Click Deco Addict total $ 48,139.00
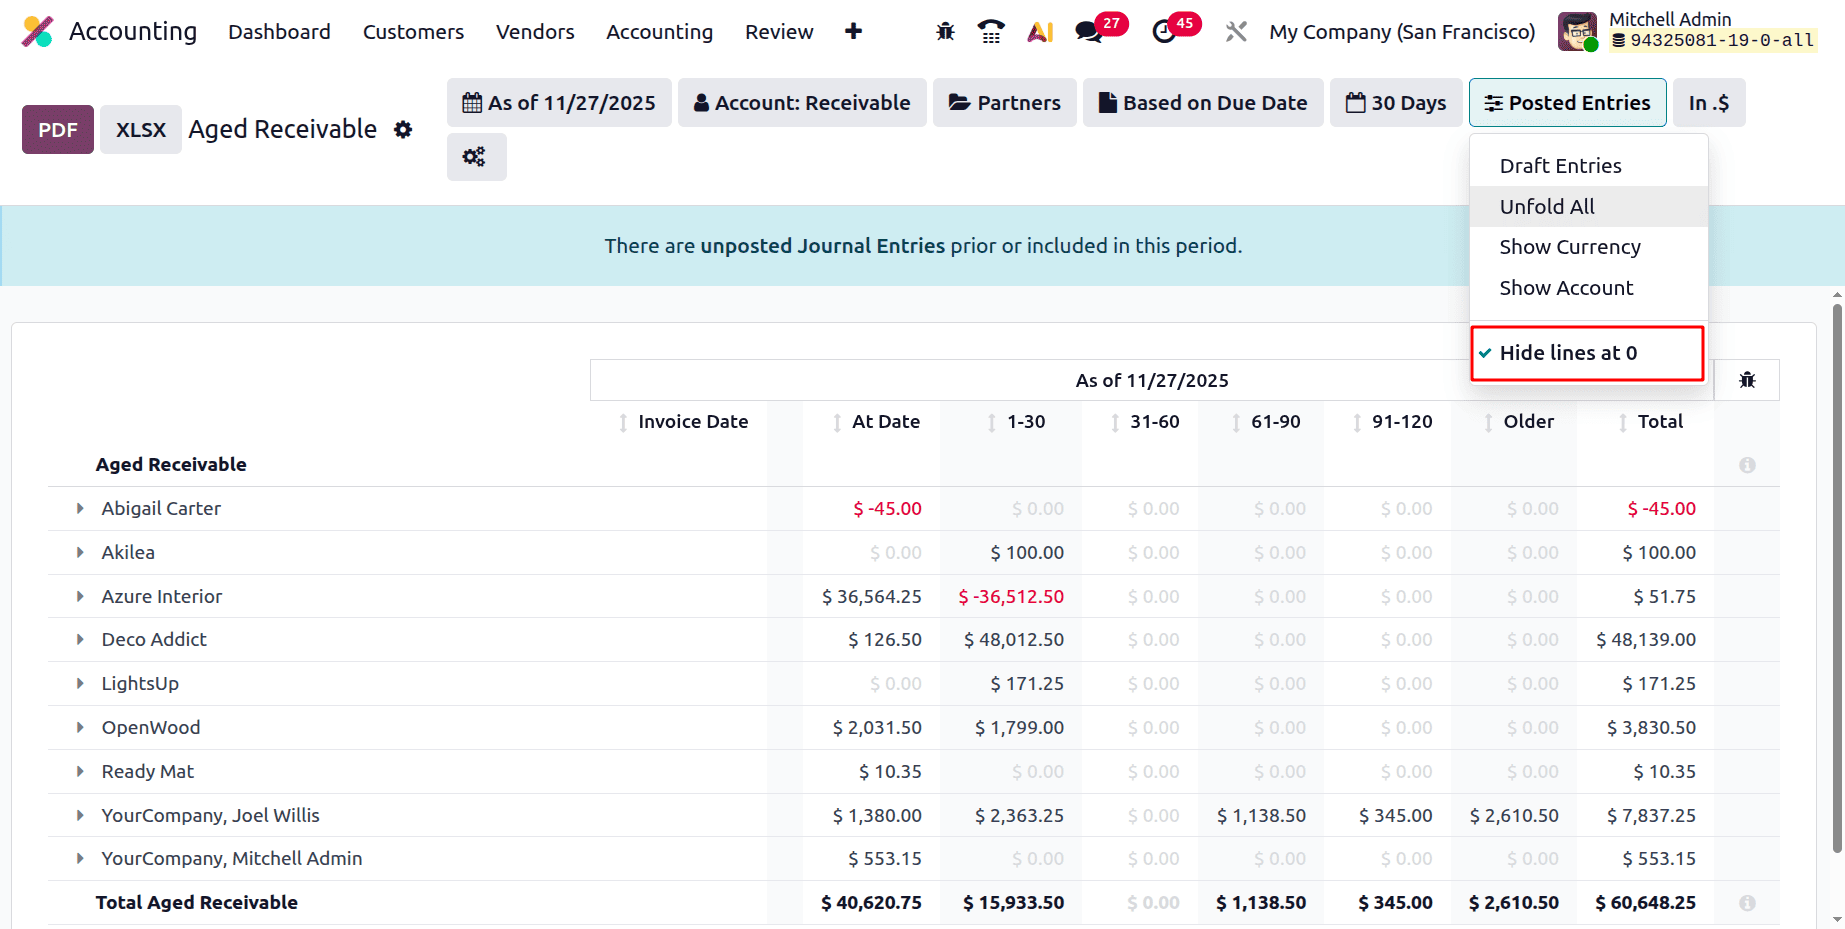Screen dimensions: 1845x929 pyautogui.click(x=1646, y=640)
